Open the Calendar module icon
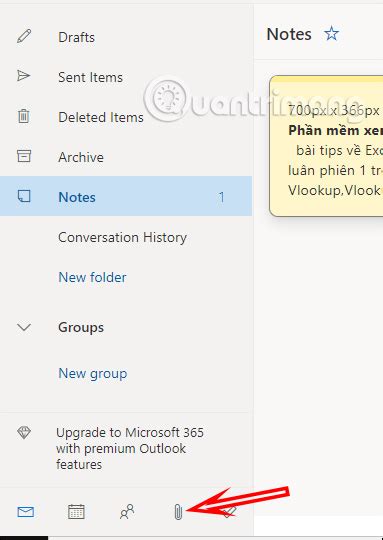This screenshot has height=540, width=383. 76,512
